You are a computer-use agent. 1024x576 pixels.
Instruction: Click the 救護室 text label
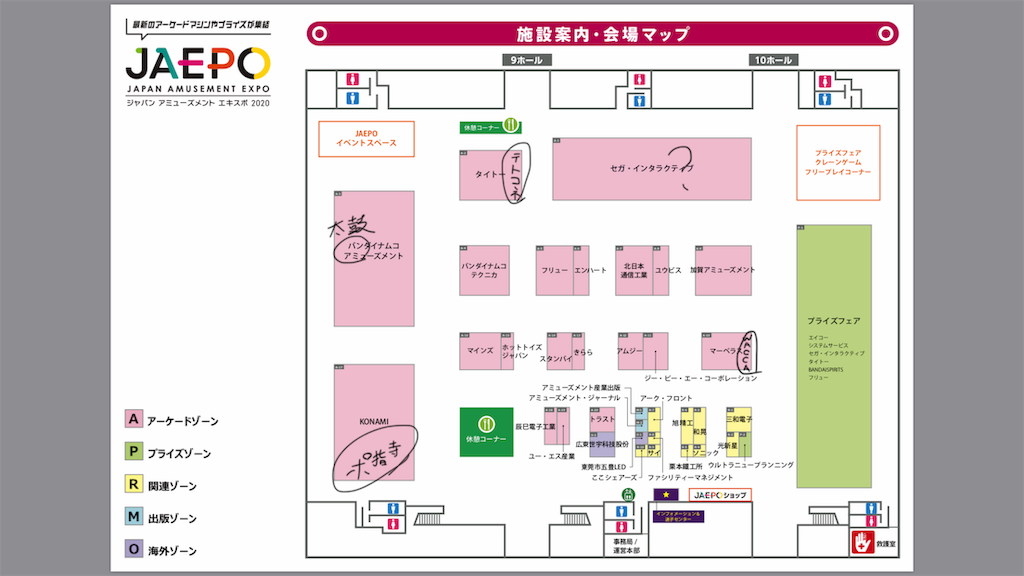point(886,544)
